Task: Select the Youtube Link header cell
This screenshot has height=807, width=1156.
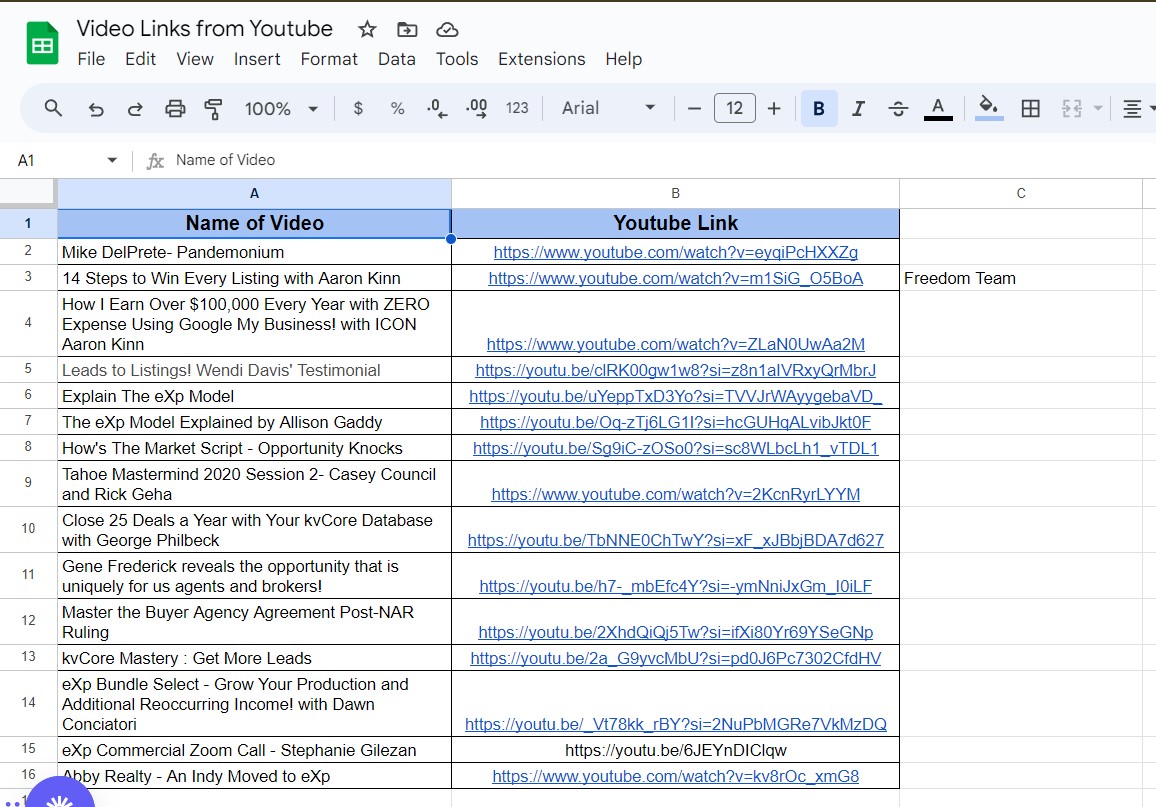Action: pos(675,223)
